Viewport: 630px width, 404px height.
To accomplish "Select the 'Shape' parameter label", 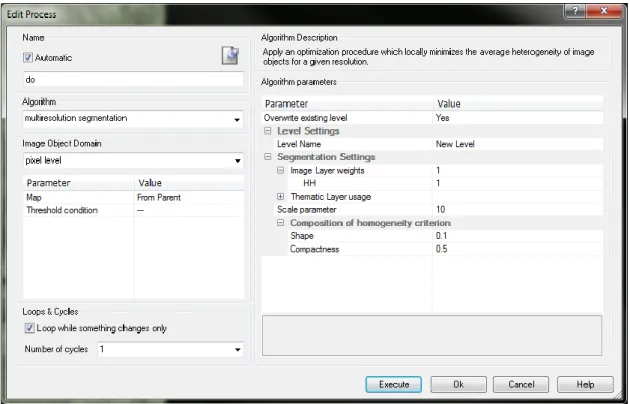I will point(302,236).
